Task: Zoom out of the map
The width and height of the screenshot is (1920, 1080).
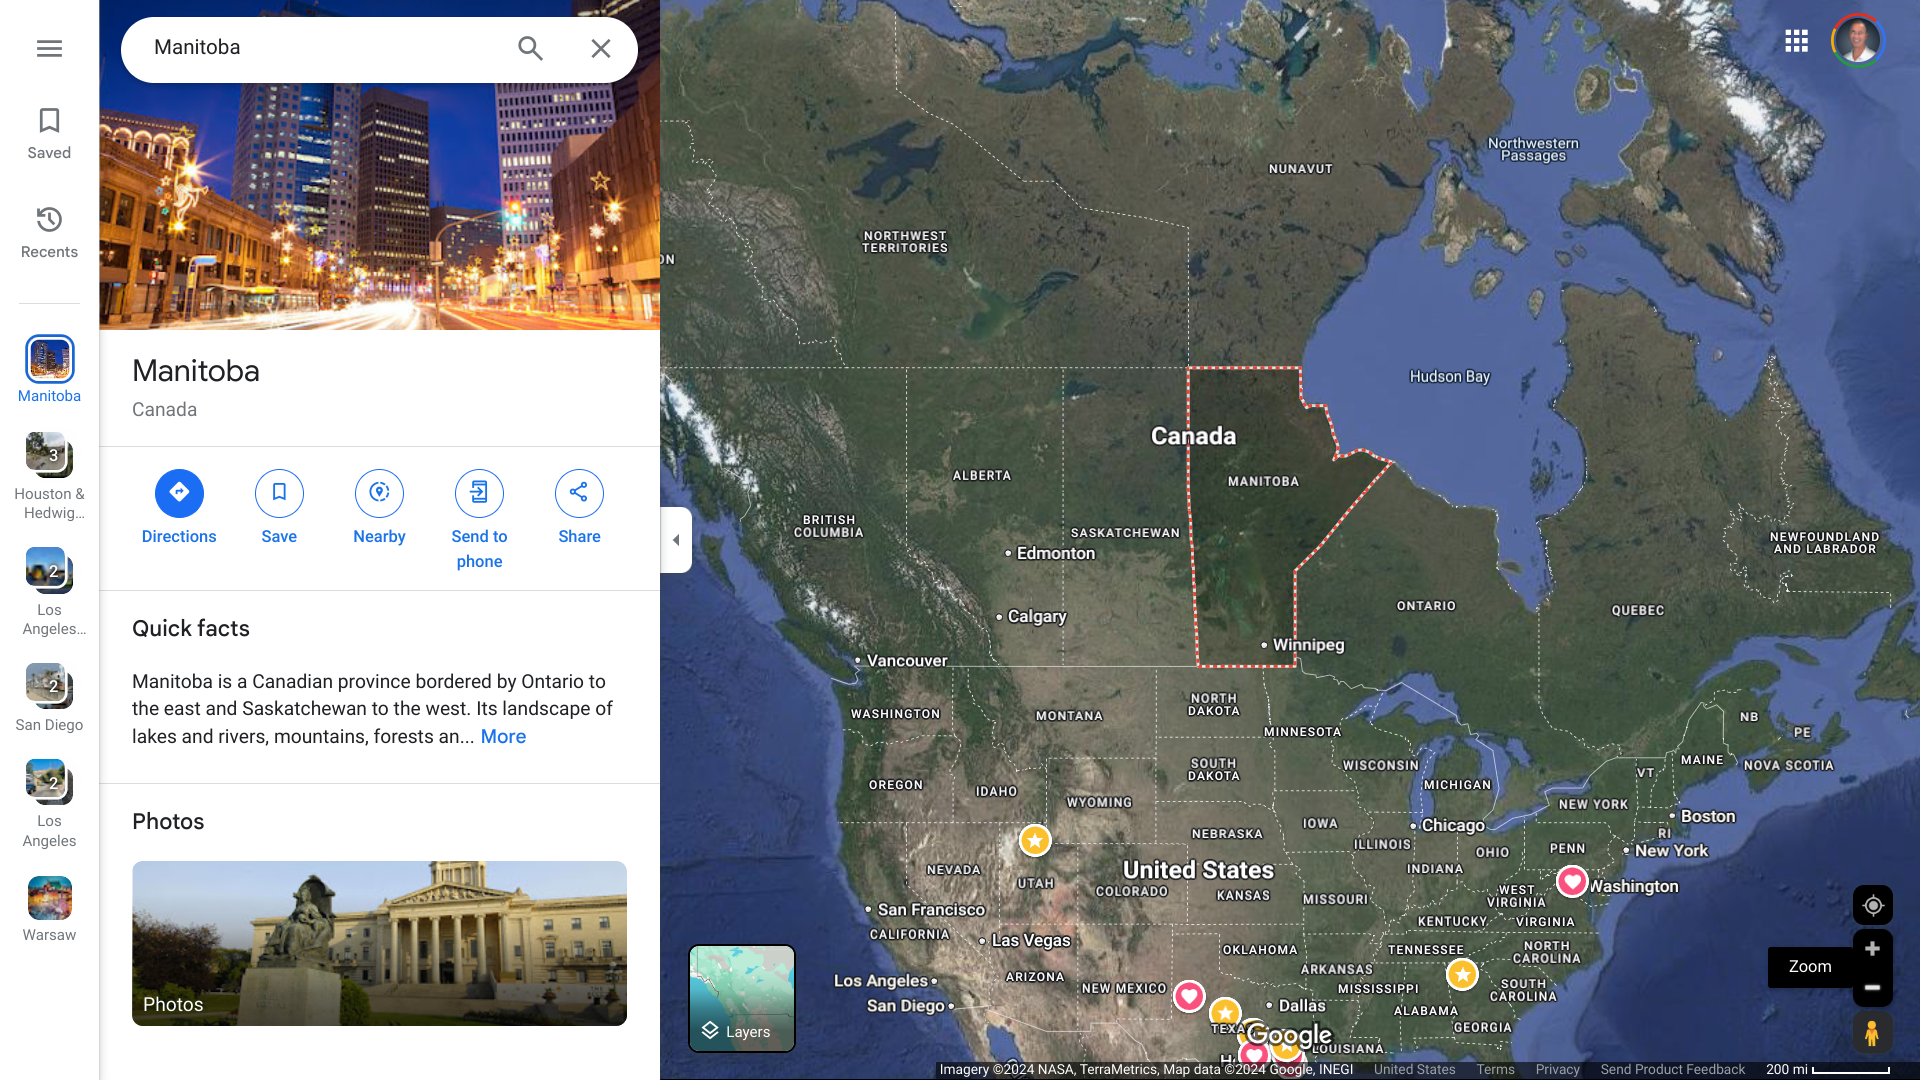Action: [1872, 987]
